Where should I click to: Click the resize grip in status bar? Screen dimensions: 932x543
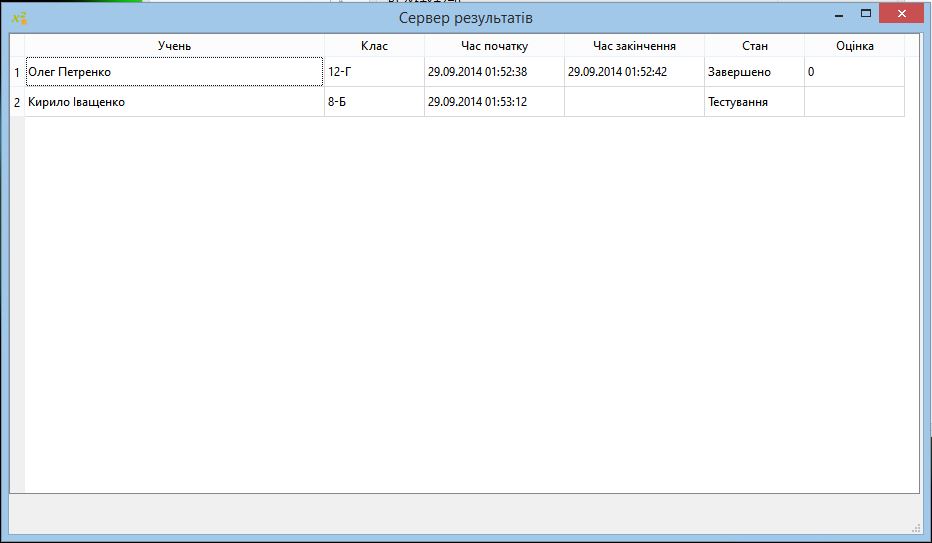click(x=916, y=528)
